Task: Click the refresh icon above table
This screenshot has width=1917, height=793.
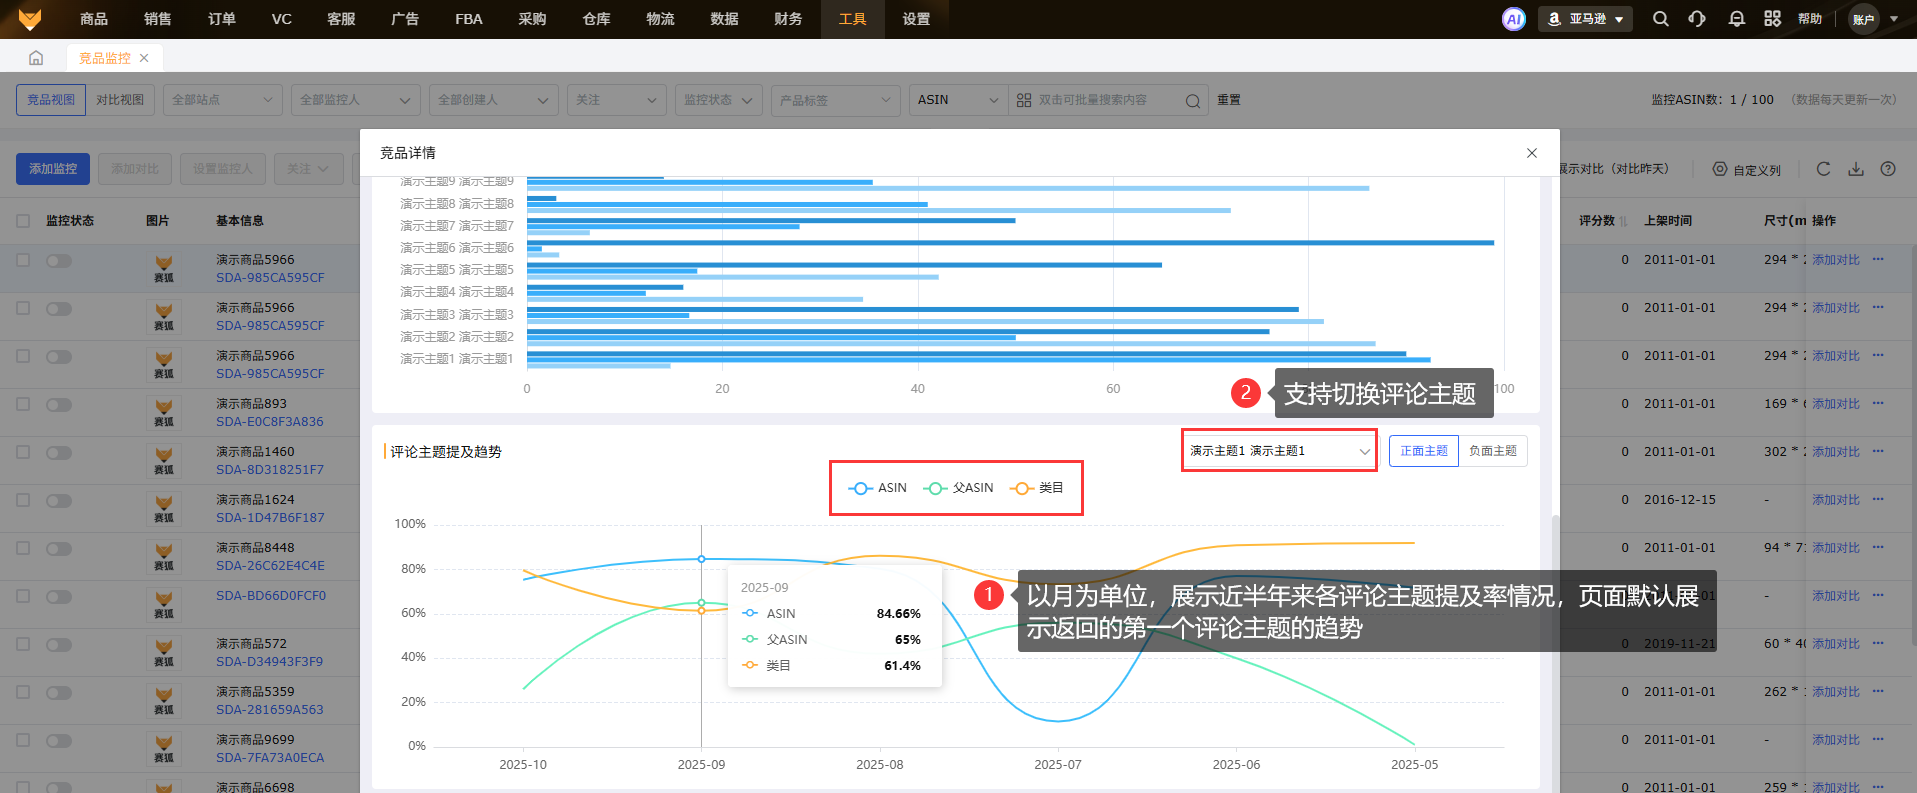Action: (x=1823, y=169)
